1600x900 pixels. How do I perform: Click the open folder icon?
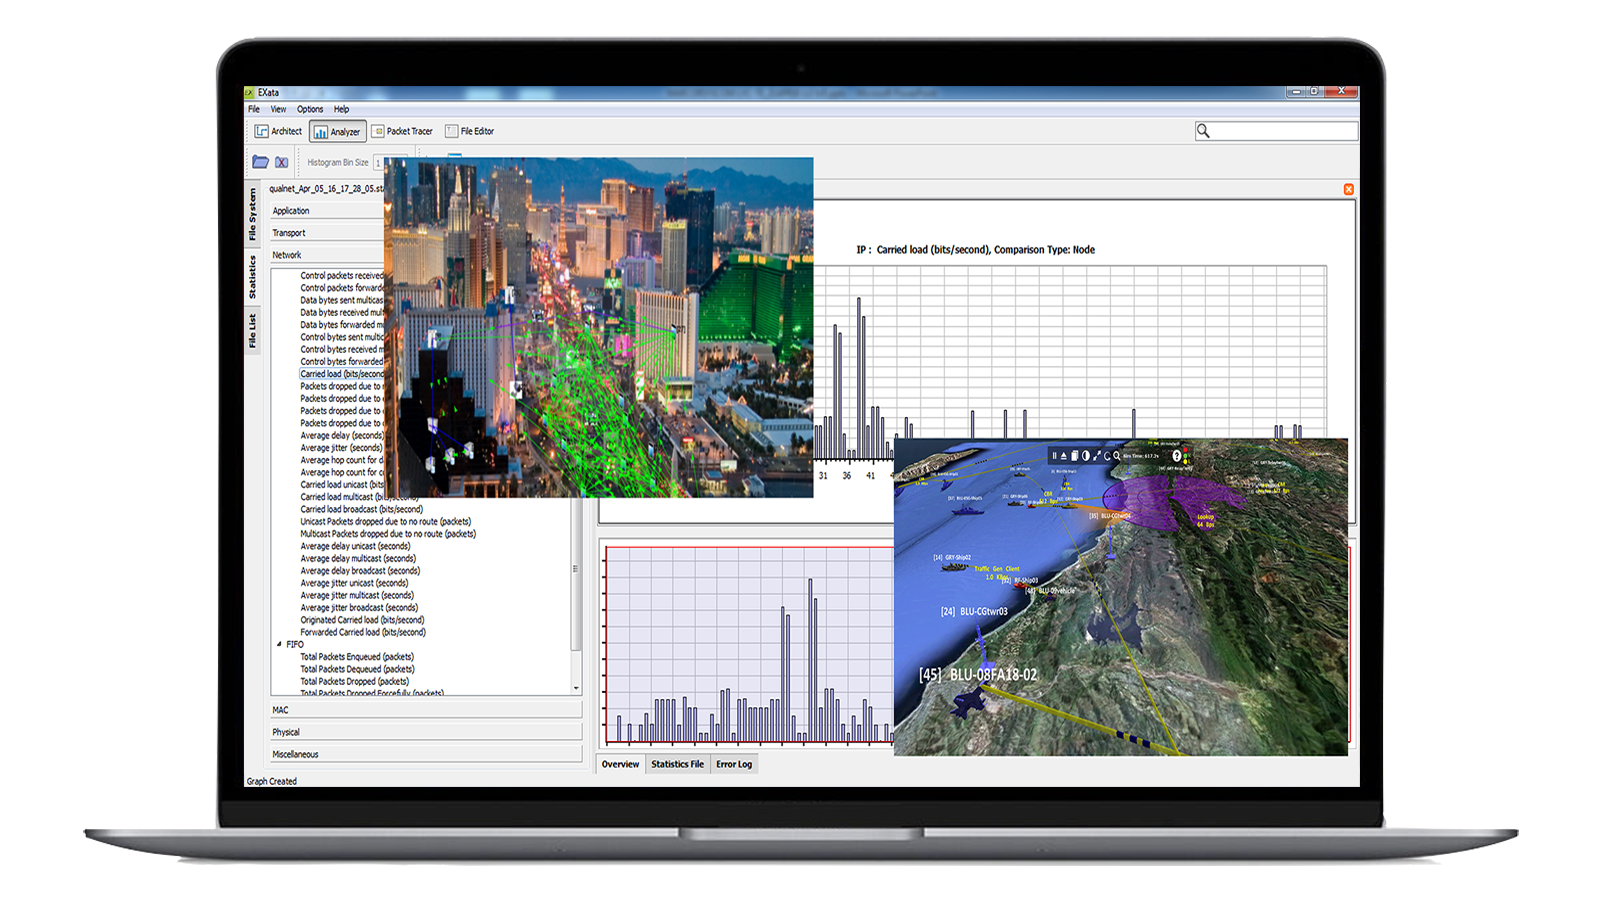pos(260,162)
